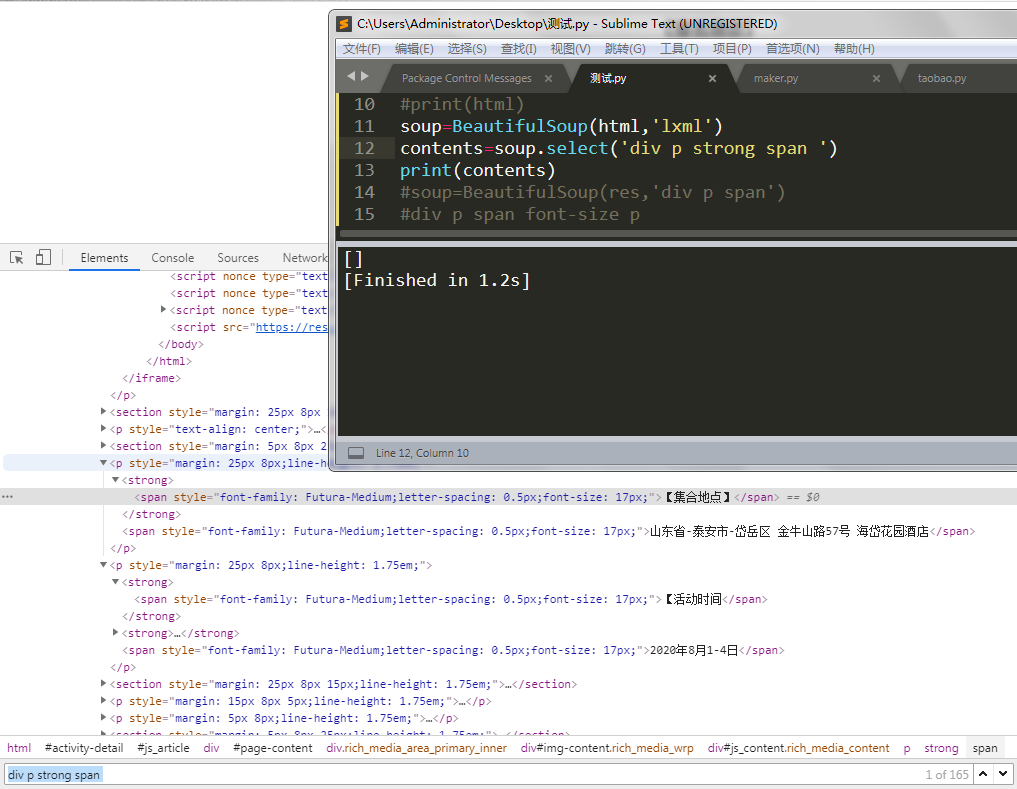Open the 查找(I) menu
Image resolution: width=1017 pixels, height=789 pixels.
[x=518, y=49]
